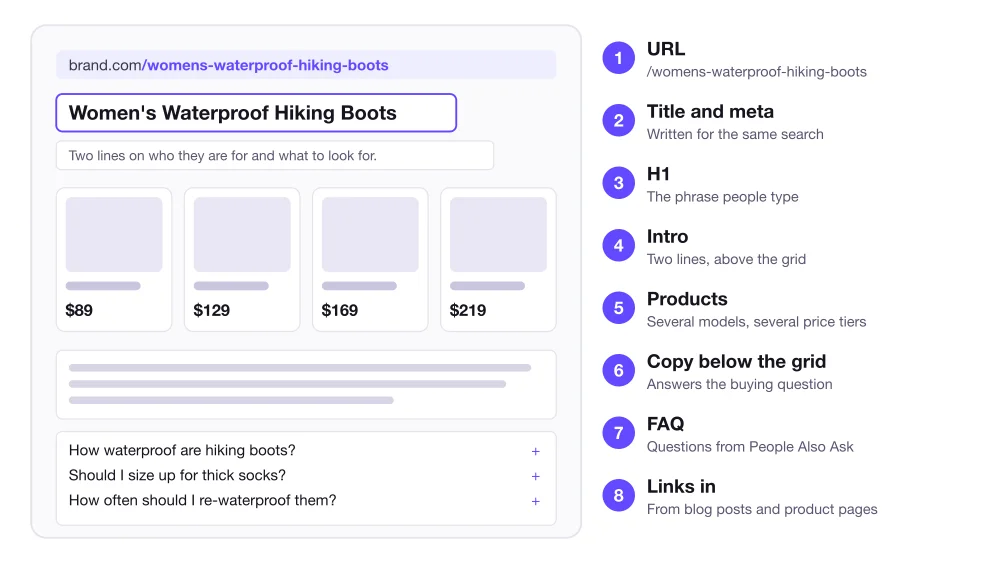Click the 'Products' legend heading
Image resolution: width=1000 pixels, height=563 pixels.
coord(688,299)
